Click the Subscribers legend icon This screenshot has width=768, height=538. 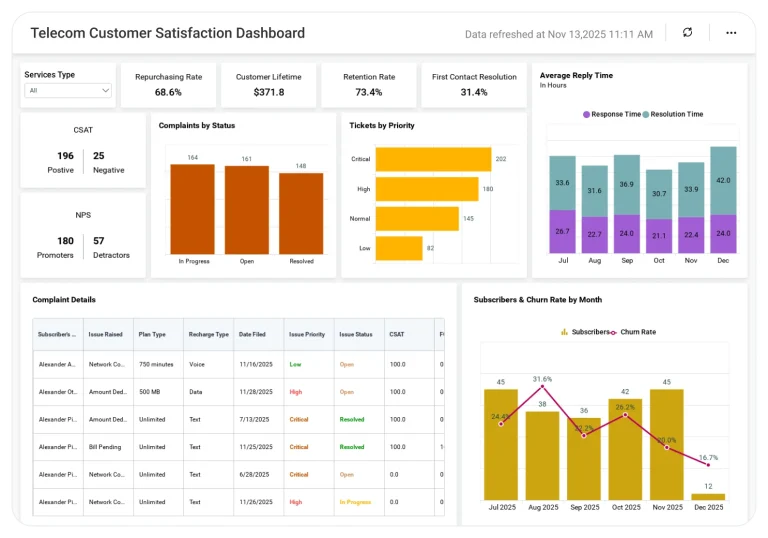pos(564,332)
